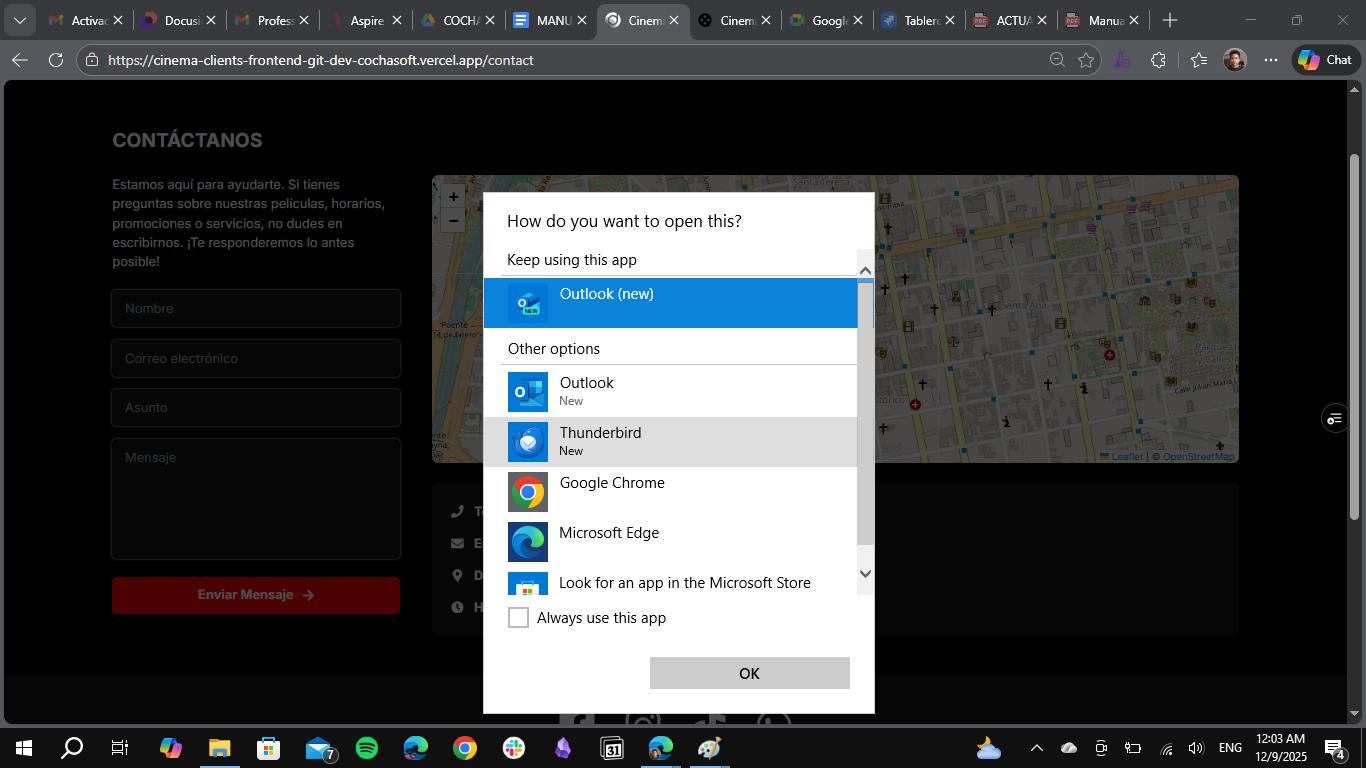Choose Google Chrome to open the link
Image resolution: width=1366 pixels, height=768 pixels.
[x=670, y=491]
